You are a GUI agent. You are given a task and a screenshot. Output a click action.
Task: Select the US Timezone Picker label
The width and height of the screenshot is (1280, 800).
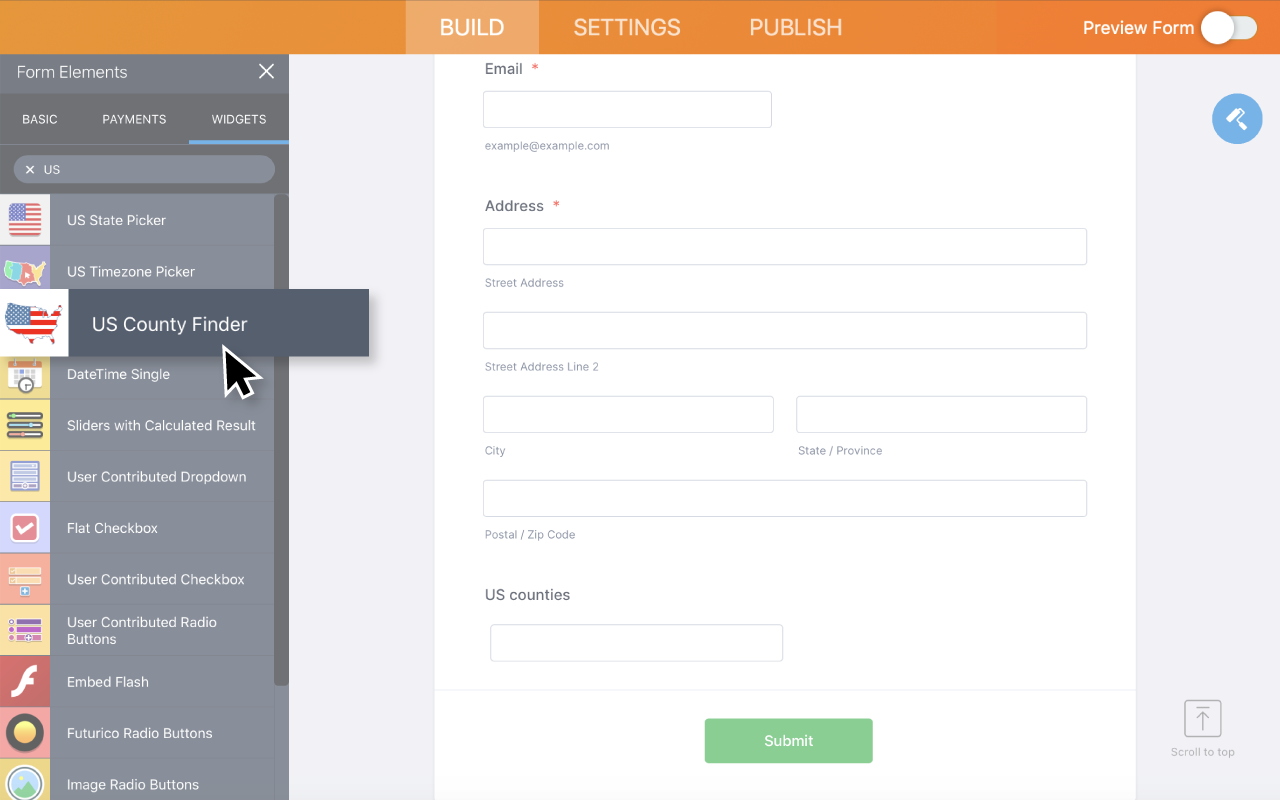point(131,271)
